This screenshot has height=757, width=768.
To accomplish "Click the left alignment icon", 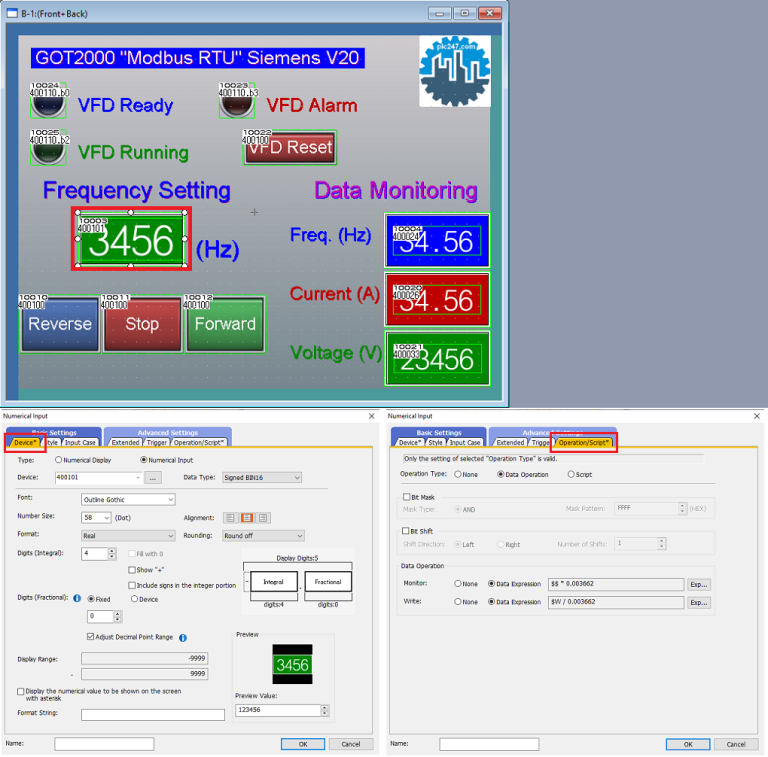I will point(230,518).
